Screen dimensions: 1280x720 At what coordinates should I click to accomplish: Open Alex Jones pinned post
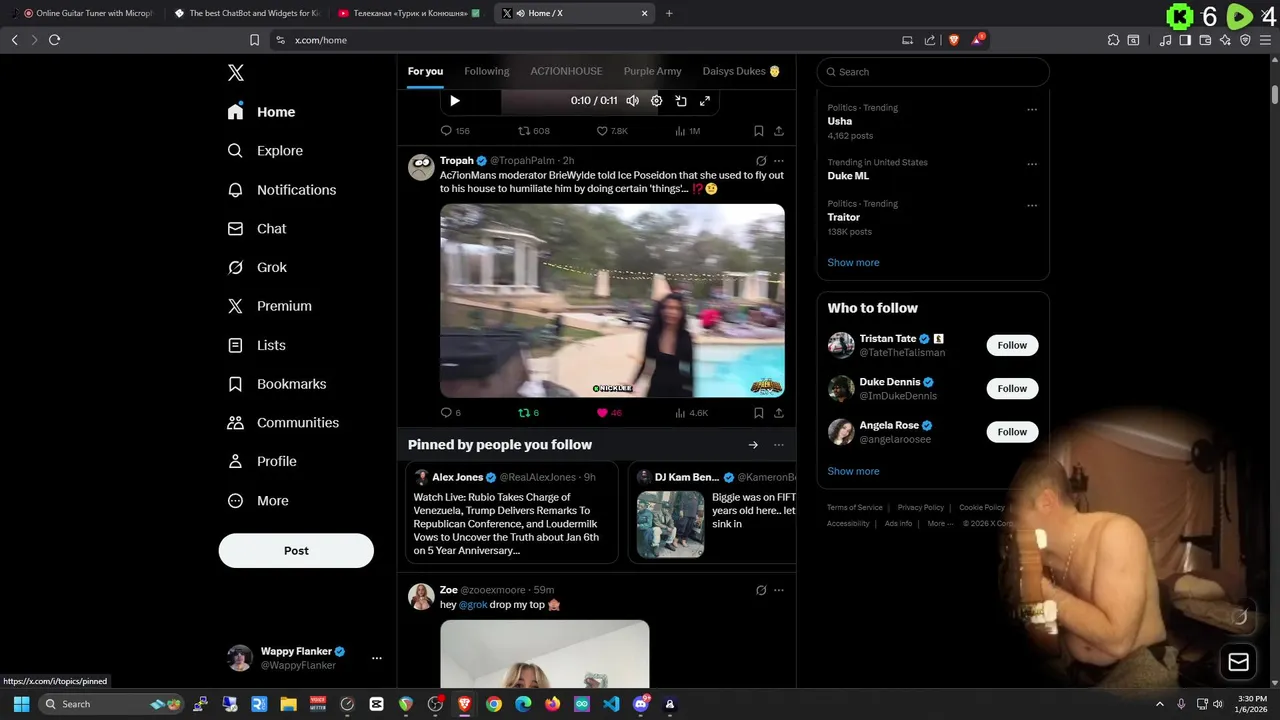click(x=512, y=512)
